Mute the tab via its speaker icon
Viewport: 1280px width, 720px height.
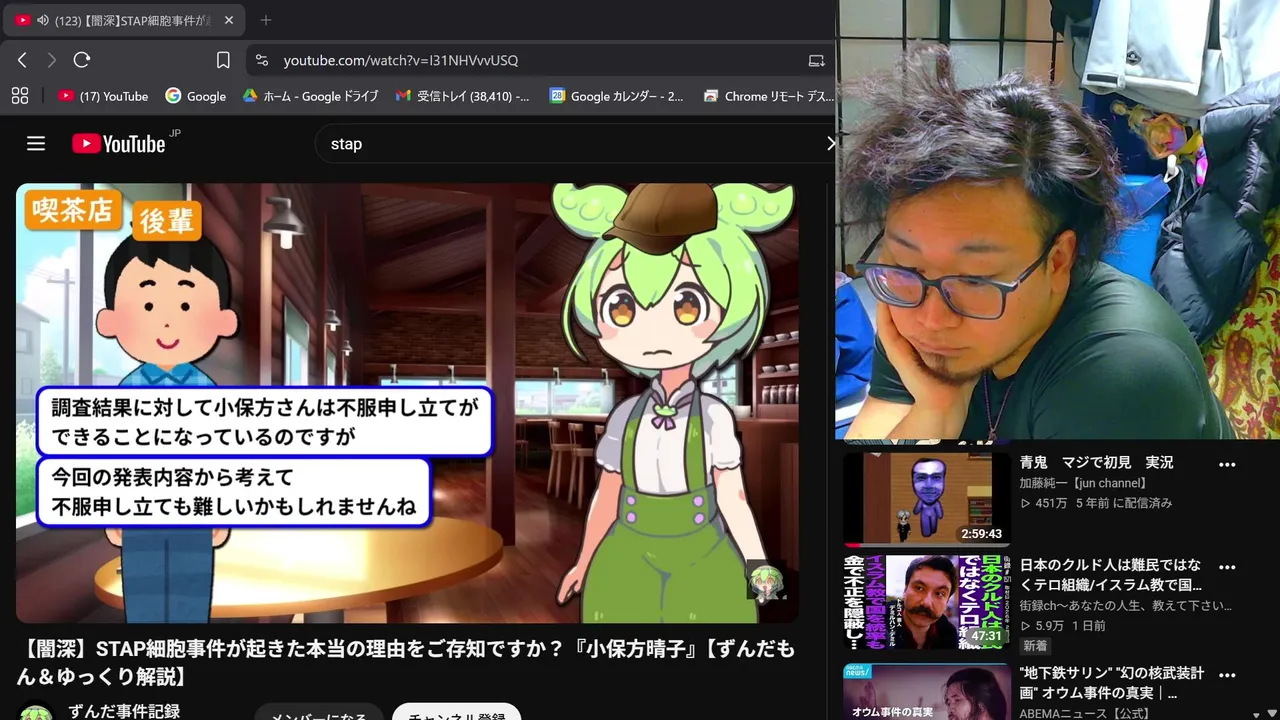(x=43, y=20)
